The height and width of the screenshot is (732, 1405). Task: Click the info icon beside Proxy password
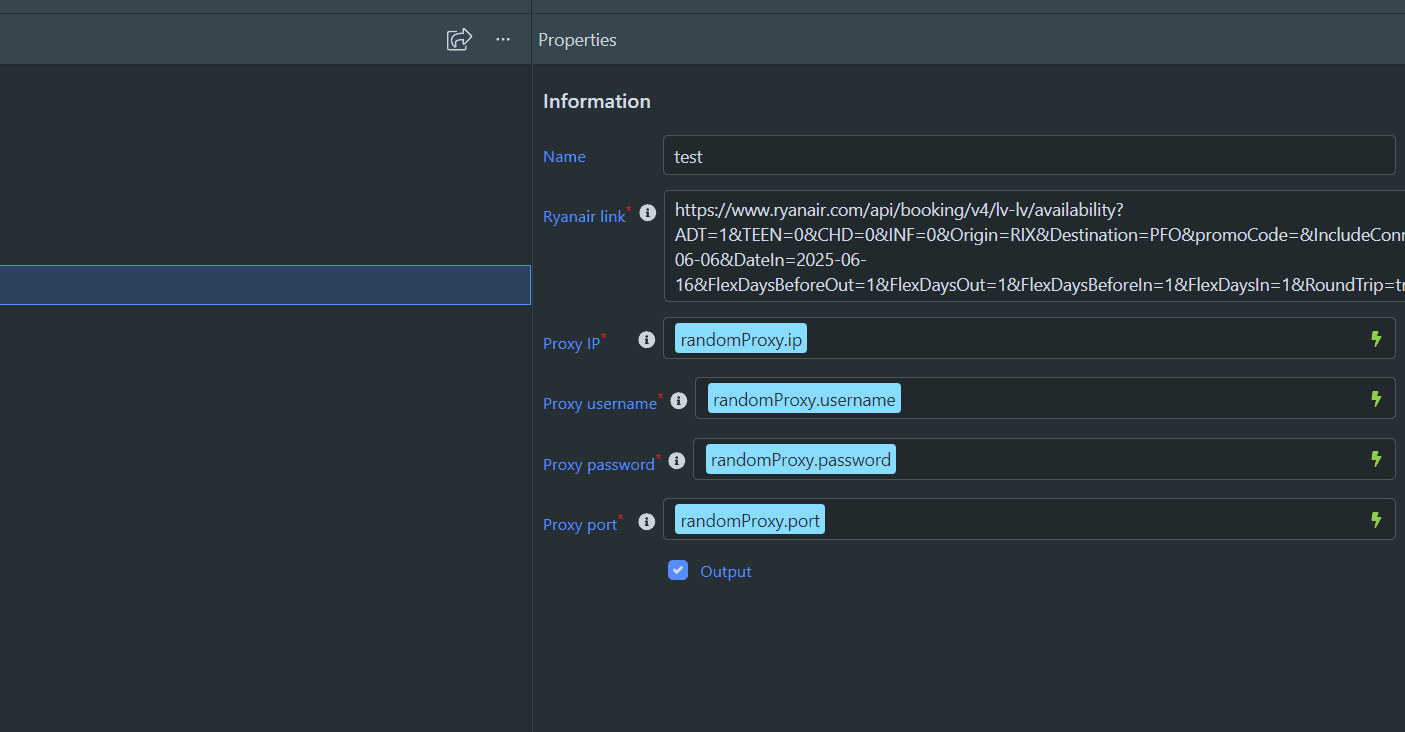click(x=676, y=461)
